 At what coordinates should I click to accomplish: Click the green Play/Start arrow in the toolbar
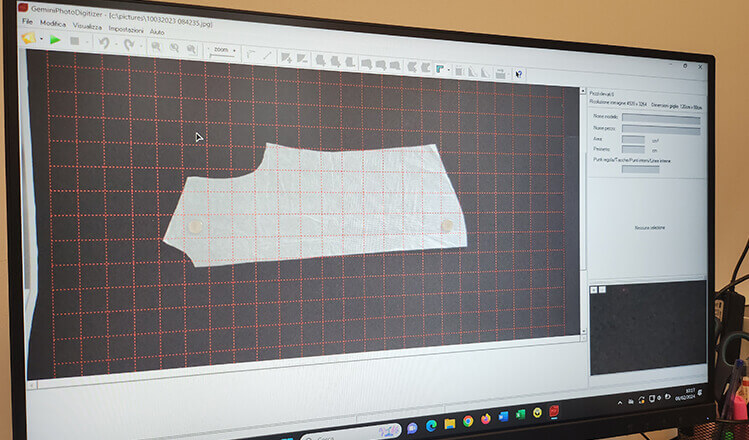[x=55, y=40]
